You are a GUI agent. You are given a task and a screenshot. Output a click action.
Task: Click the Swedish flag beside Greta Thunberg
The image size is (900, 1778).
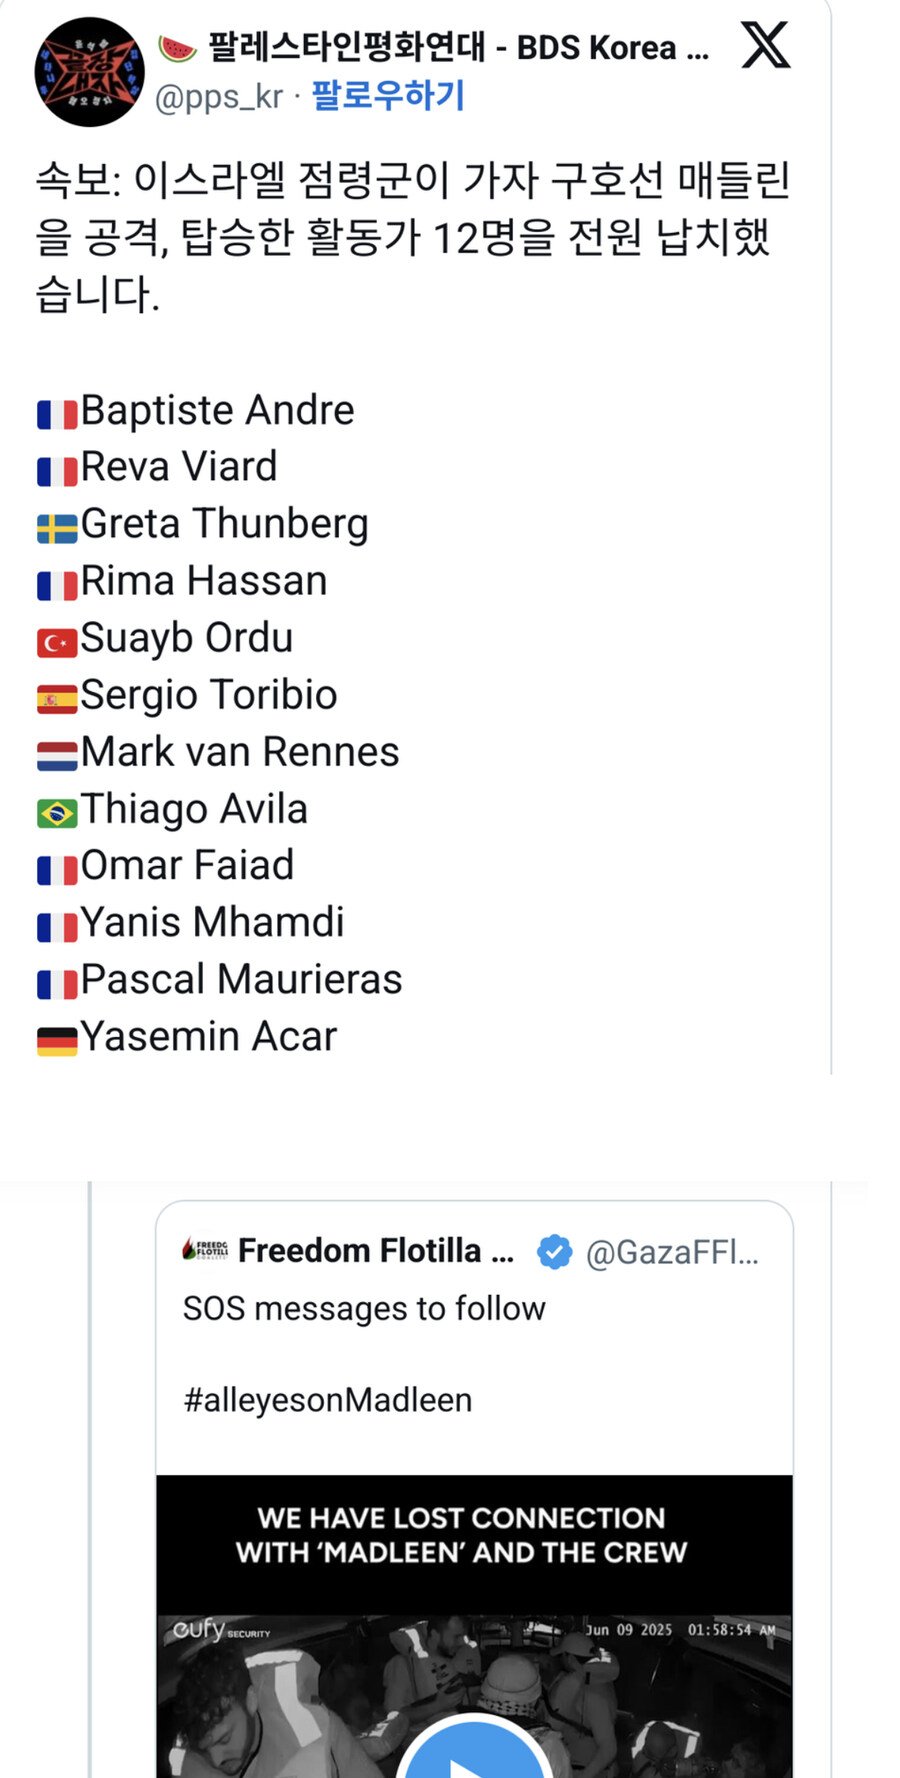point(57,527)
